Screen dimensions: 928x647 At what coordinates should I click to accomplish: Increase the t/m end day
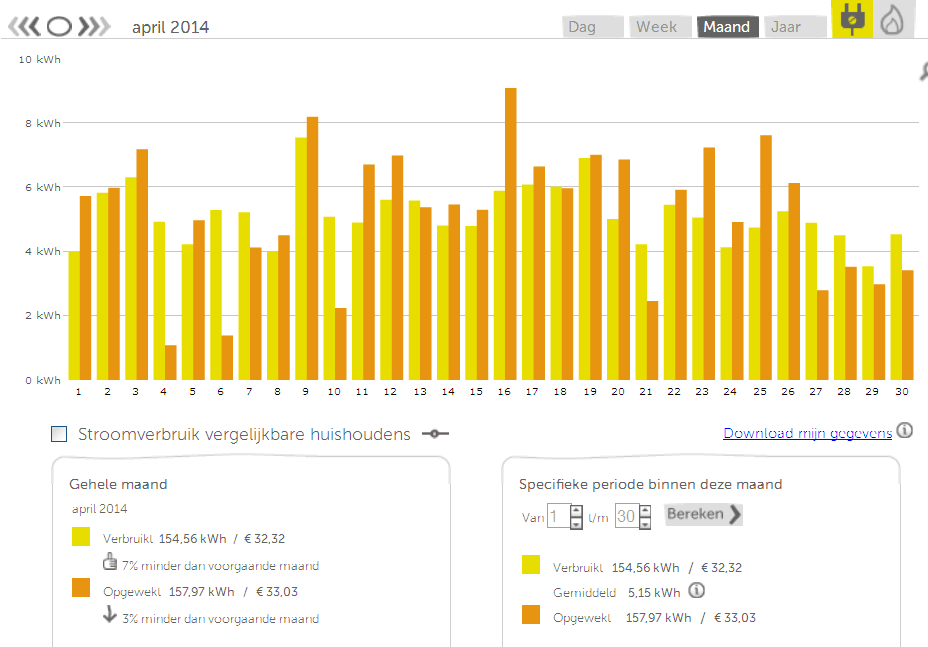click(x=645, y=510)
